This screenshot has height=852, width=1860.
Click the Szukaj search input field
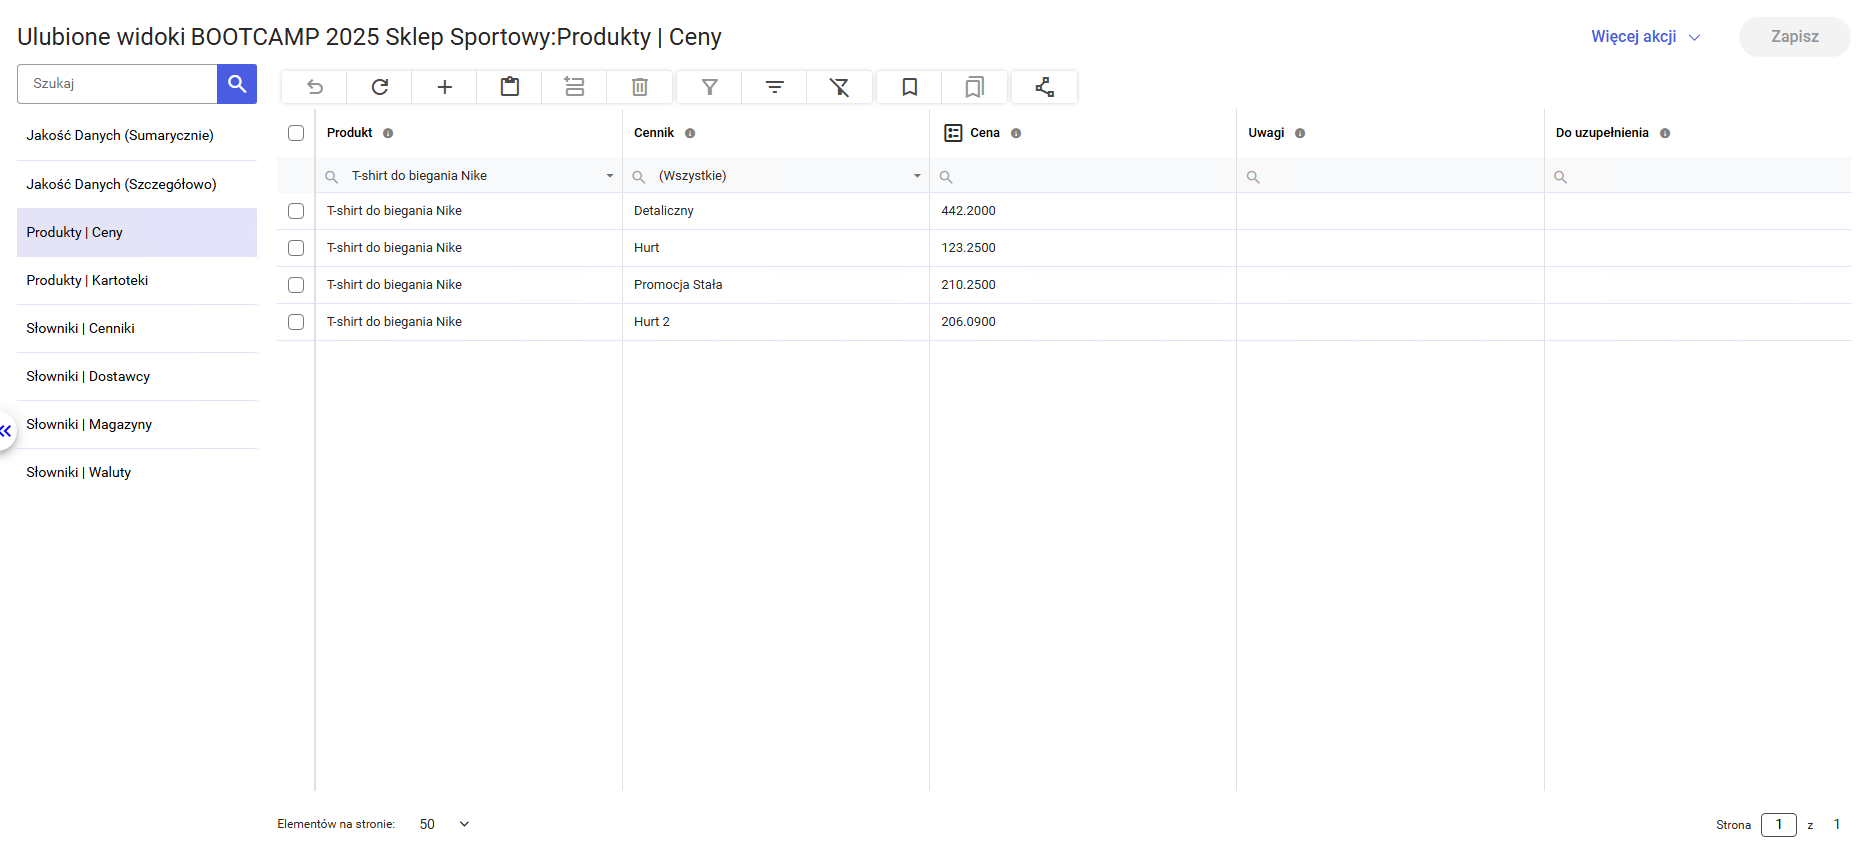click(x=118, y=84)
